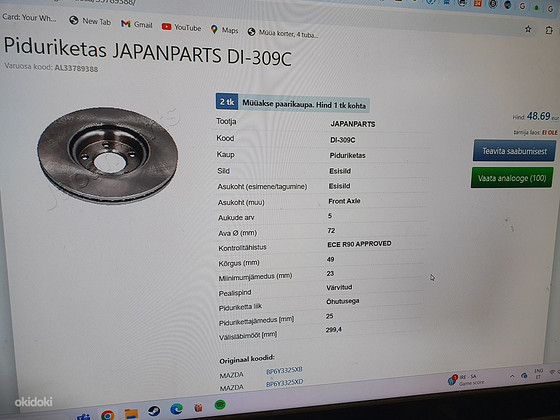Switch the ENG ET keyboard language indicator
This screenshot has height=420, width=560.
[538, 374]
